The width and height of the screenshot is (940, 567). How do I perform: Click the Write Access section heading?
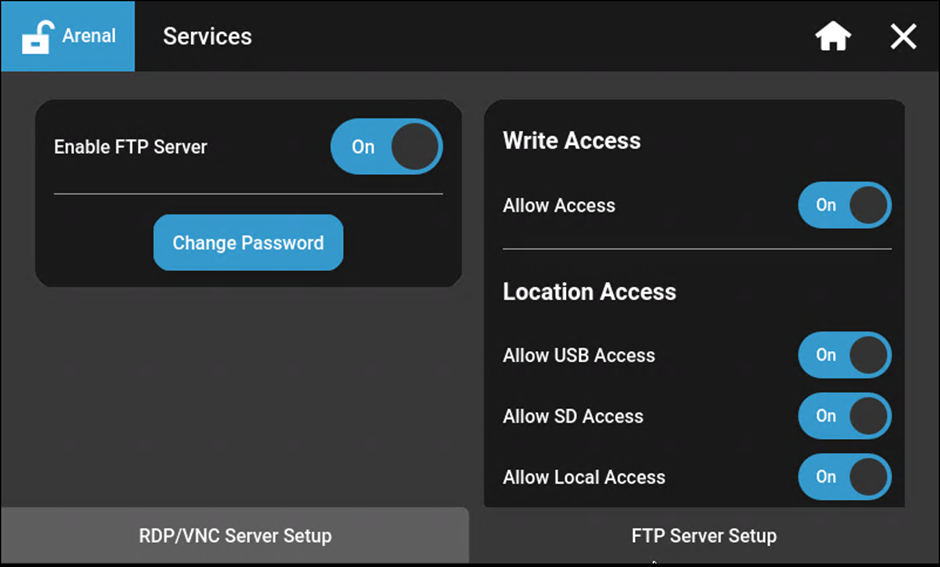571,141
